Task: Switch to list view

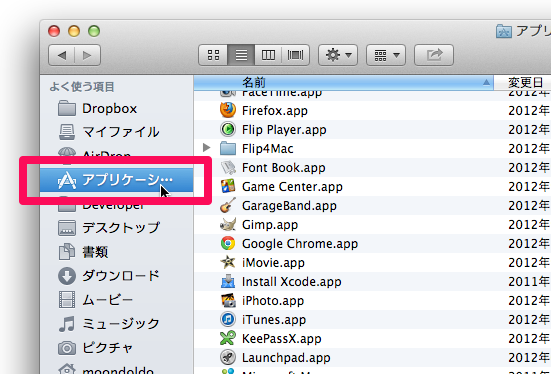Action: [241, 55]
